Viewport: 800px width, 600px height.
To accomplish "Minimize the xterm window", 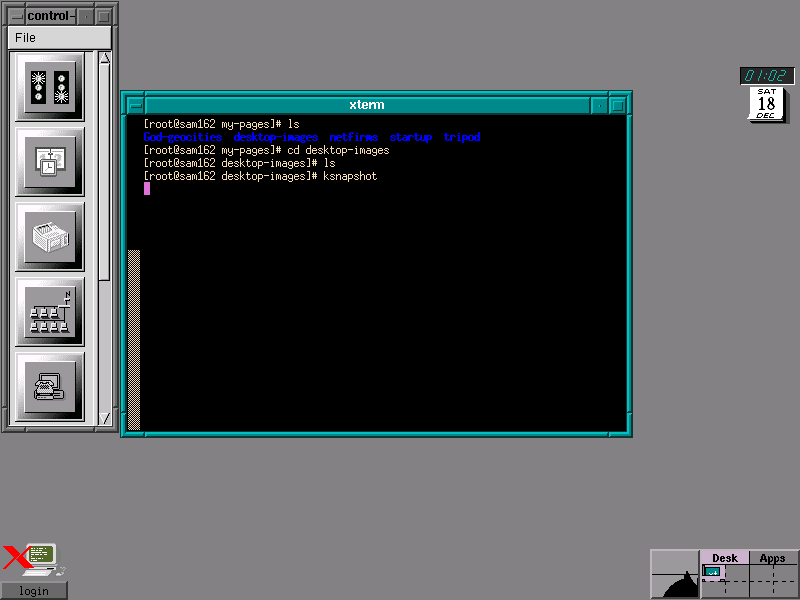I will tap(599, 106).
